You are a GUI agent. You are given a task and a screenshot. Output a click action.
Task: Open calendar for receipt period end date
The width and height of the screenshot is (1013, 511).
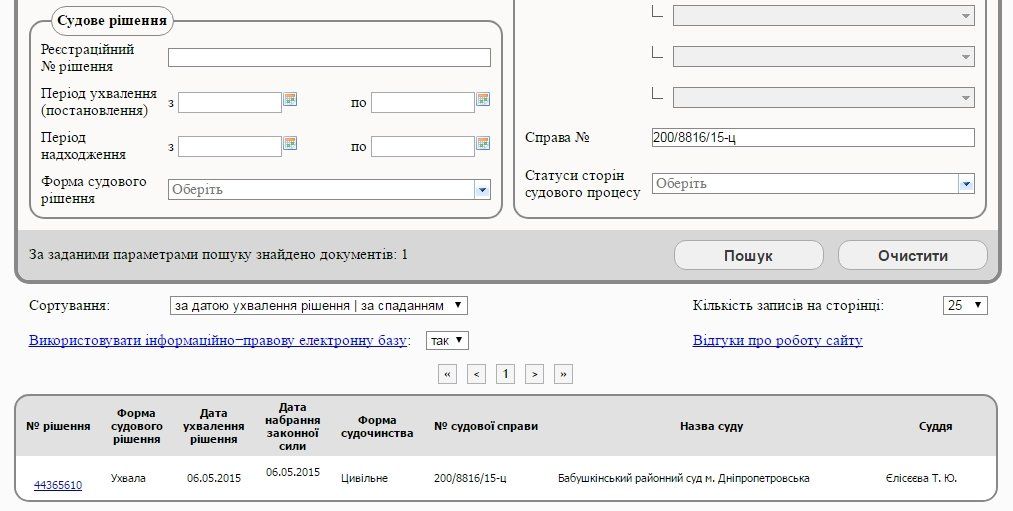483,143
